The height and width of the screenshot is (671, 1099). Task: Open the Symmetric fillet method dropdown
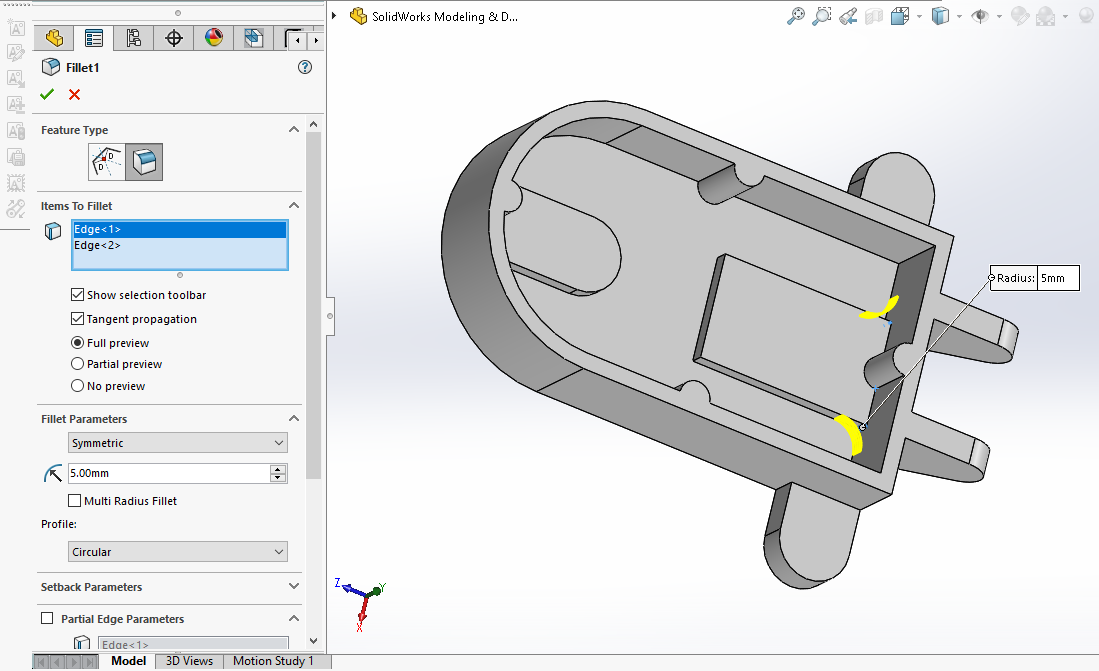coord(178,443)
